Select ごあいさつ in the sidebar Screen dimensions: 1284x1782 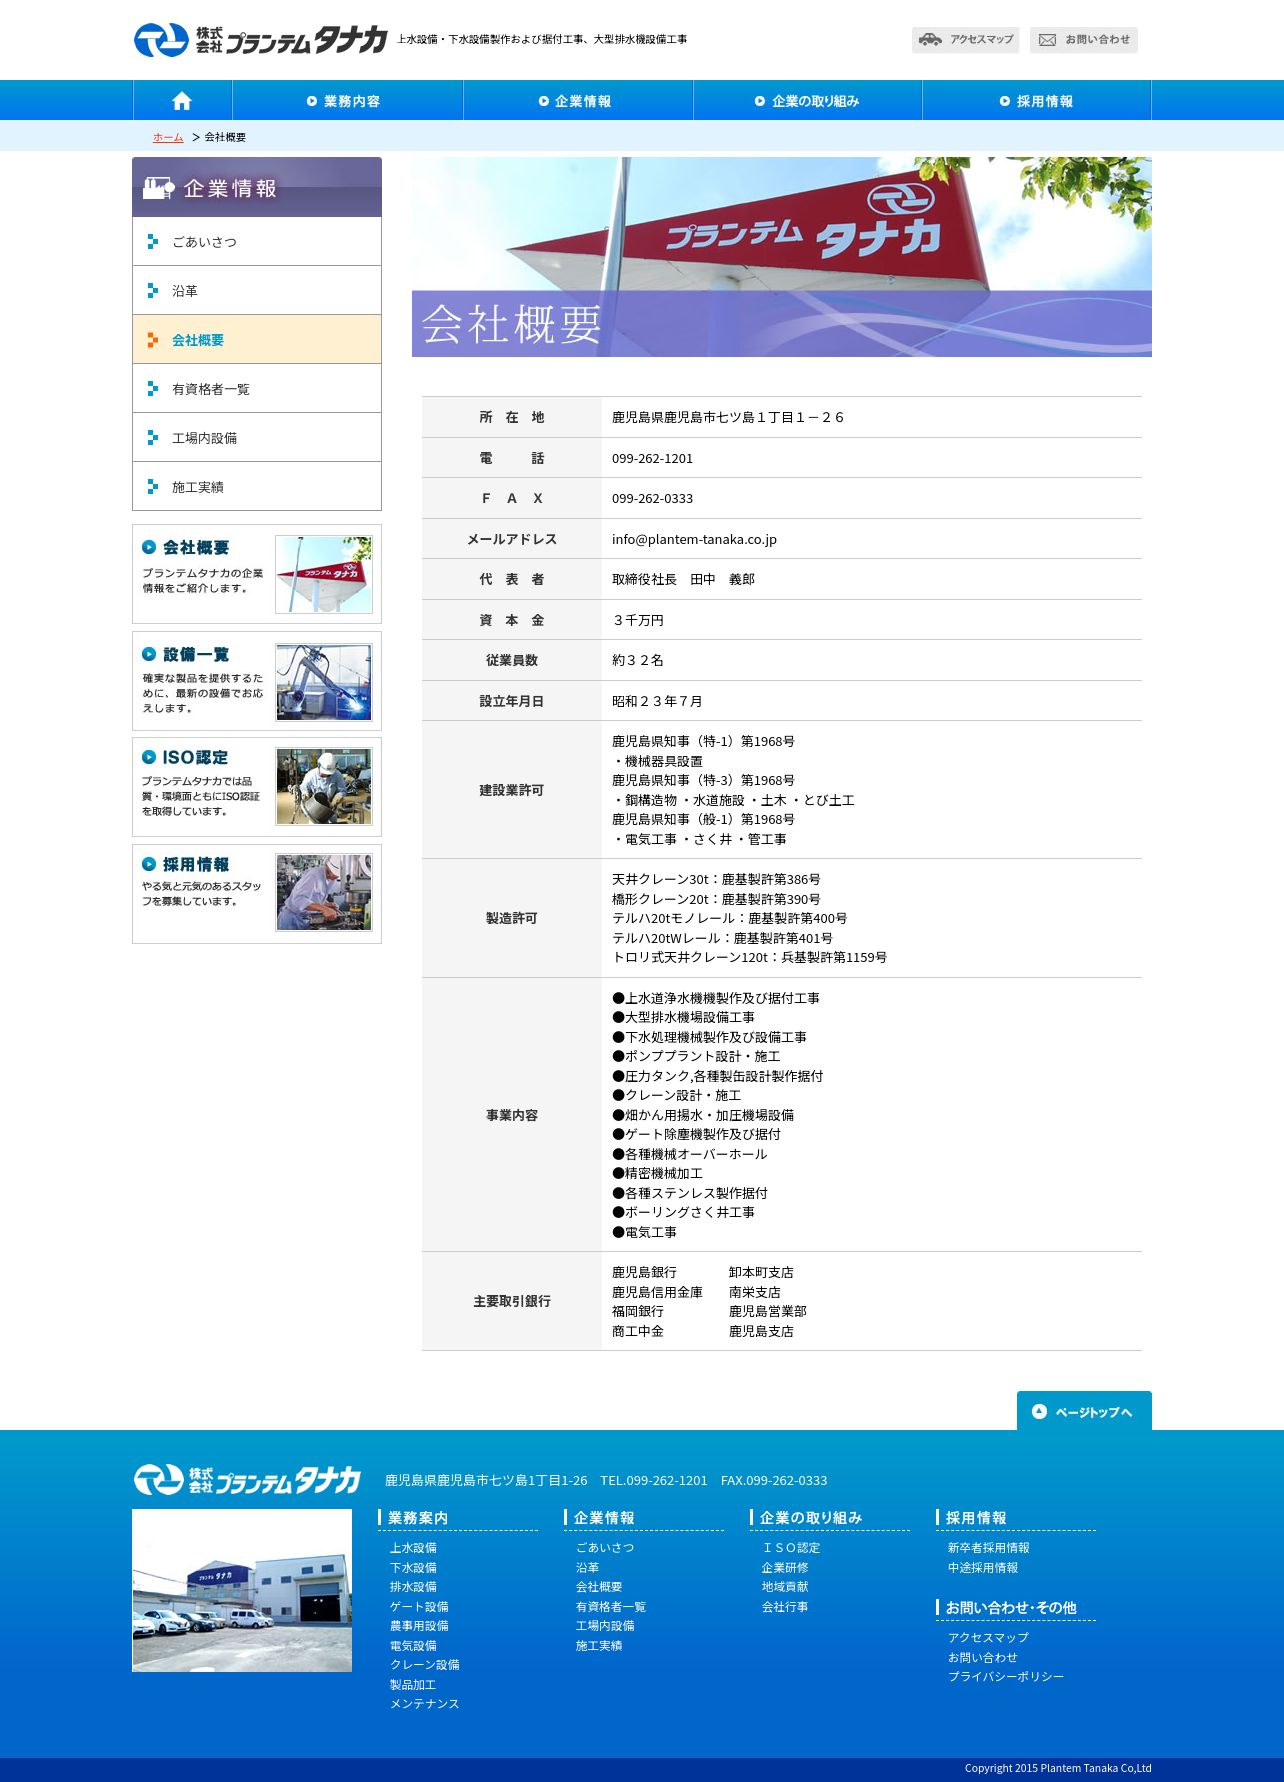pyautogui.click(x=257, y=242)
